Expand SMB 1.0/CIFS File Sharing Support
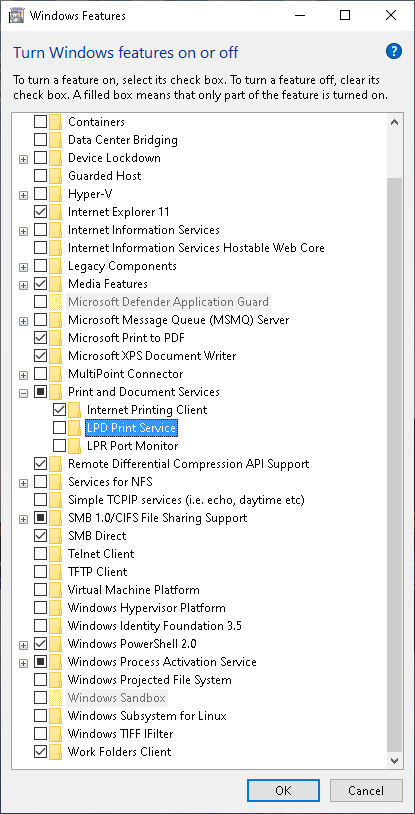This screenshot has height=814, width=415. (23, 519)
